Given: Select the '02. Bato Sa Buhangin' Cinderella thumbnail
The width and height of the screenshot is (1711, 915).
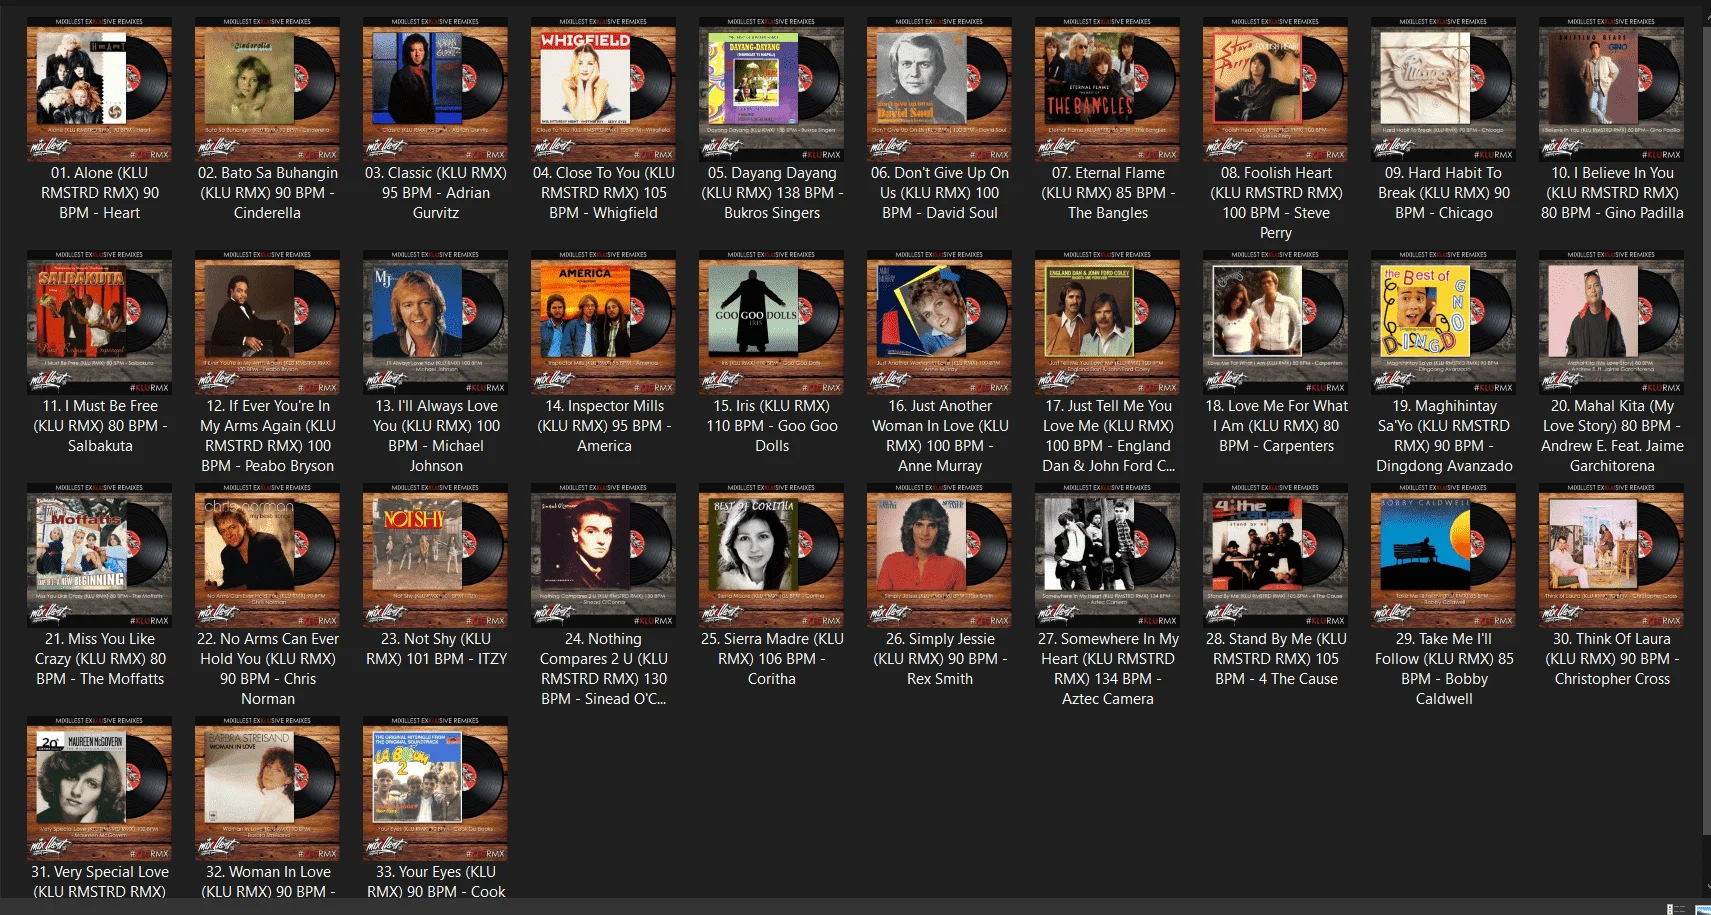Looking at the screenshot, I should [268, 89].
